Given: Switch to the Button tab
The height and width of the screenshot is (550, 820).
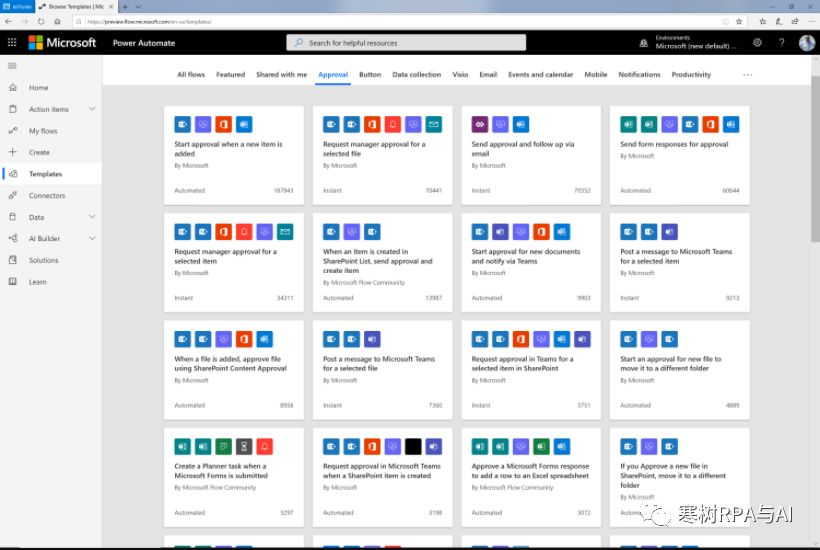Looking at the screenshot, I should pos(370,75).
